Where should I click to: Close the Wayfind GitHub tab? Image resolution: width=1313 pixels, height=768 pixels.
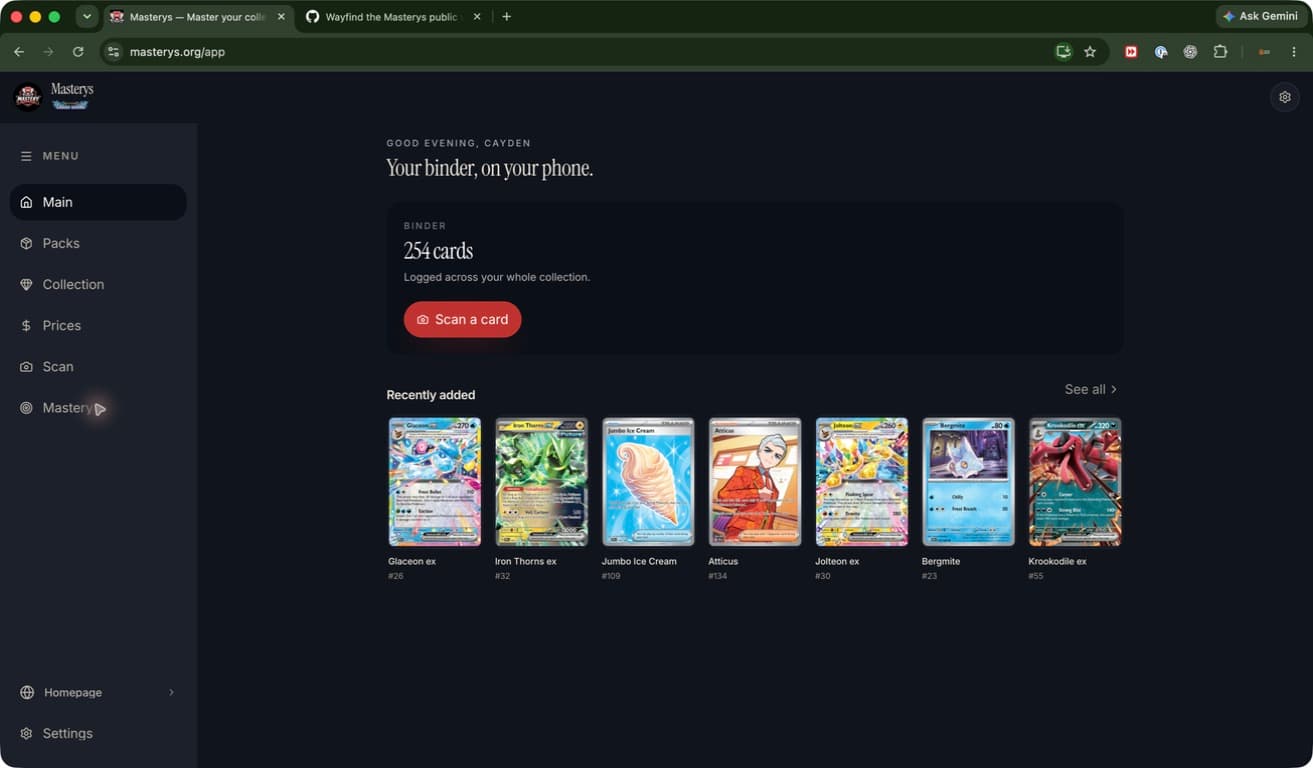(x=476, y=17)
